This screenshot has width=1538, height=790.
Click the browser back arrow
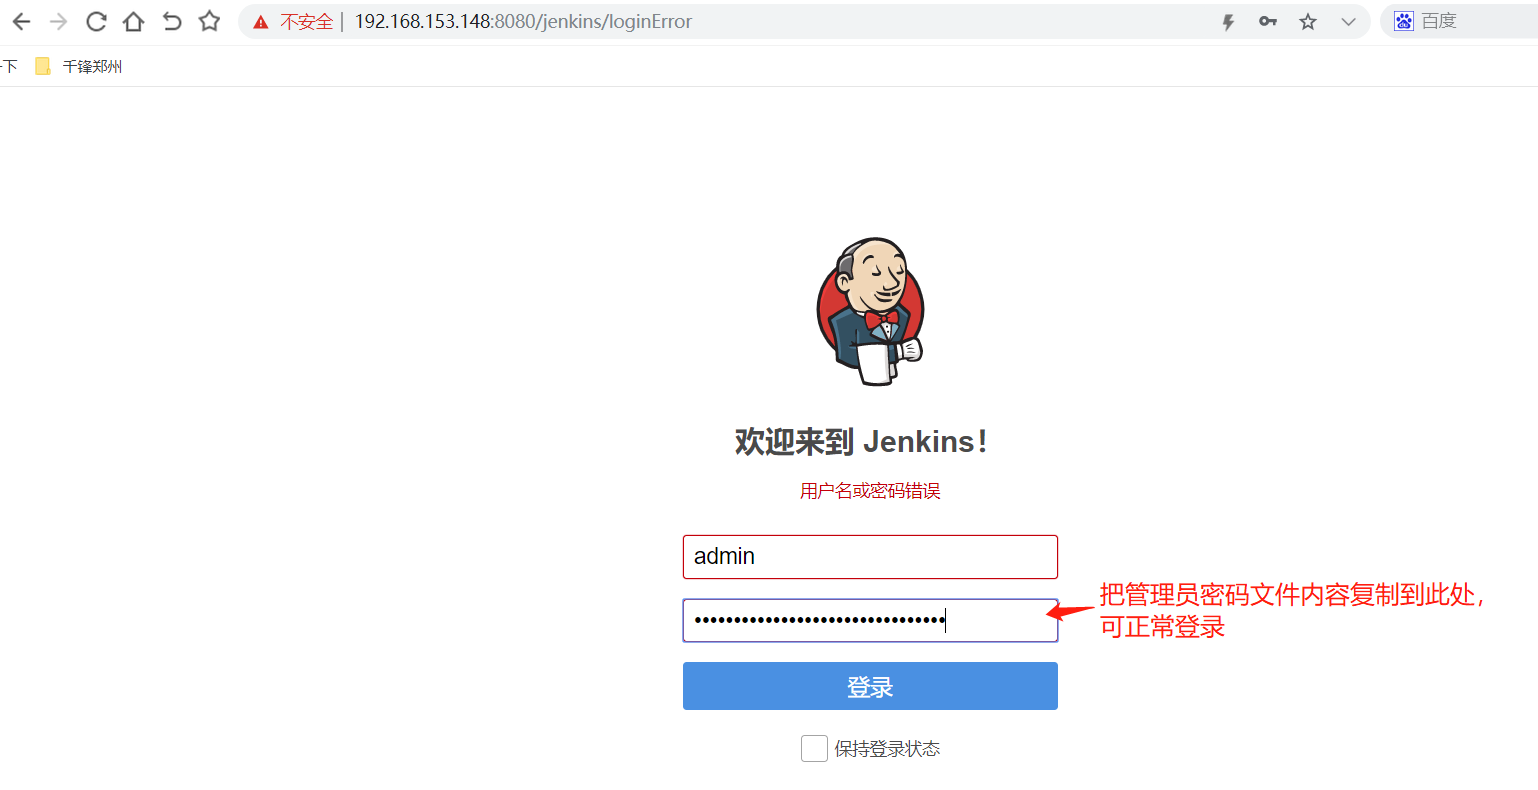point(21,20)
